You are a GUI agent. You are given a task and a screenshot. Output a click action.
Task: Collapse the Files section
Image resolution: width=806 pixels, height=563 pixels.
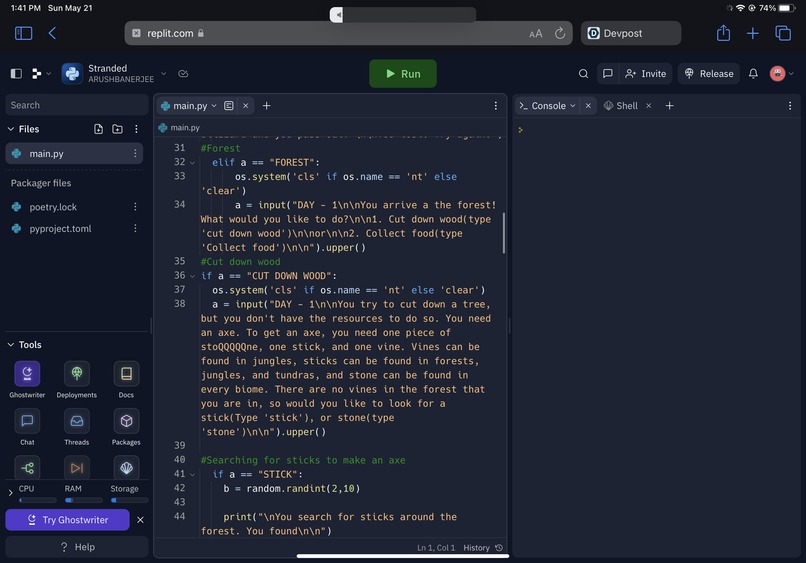pyautogui.click(x=10, y=129)
